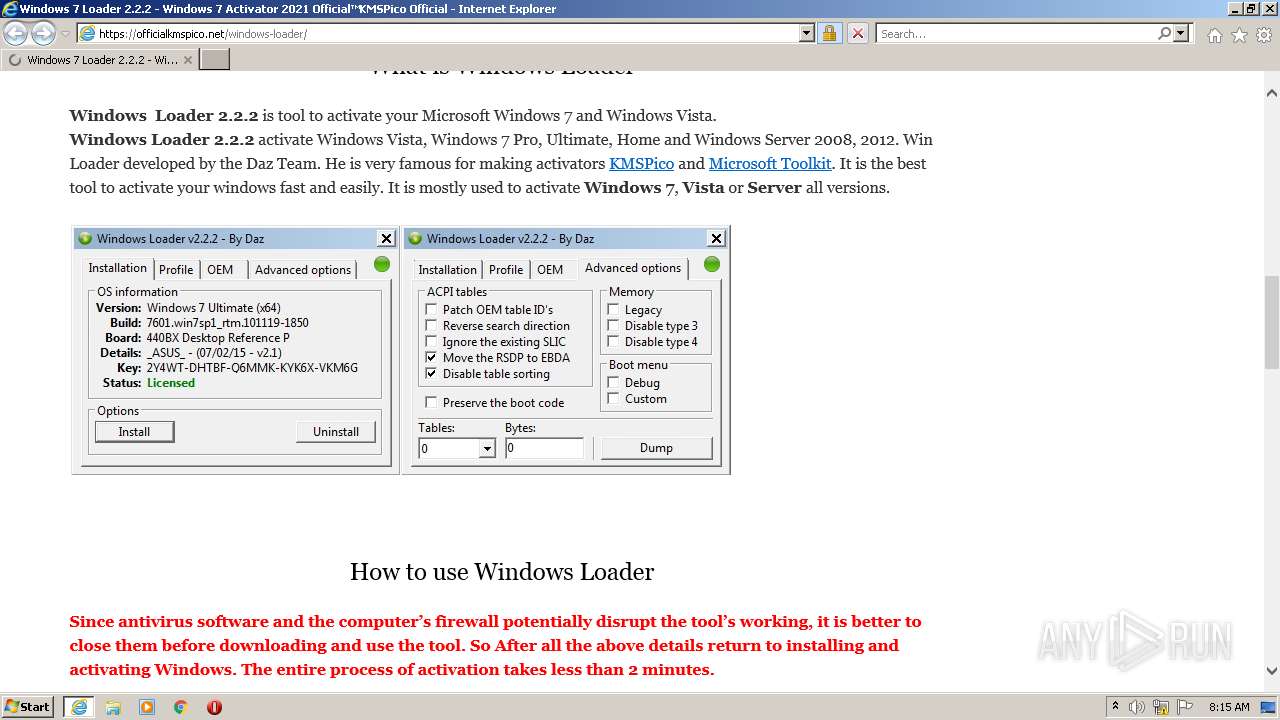Click the page icon in the address bar
The height and width of the screenshot is (720, 1280).
[x=87, y=33]
